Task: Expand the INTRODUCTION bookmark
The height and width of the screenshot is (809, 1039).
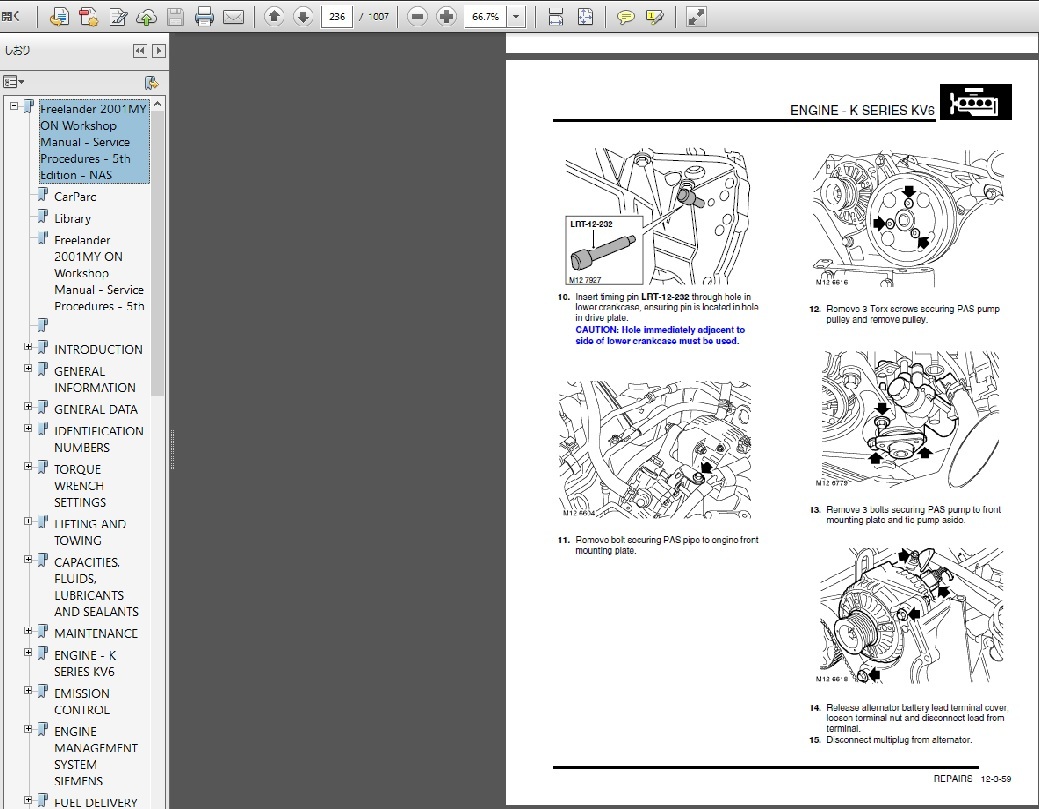Action: tap(28, 347)
